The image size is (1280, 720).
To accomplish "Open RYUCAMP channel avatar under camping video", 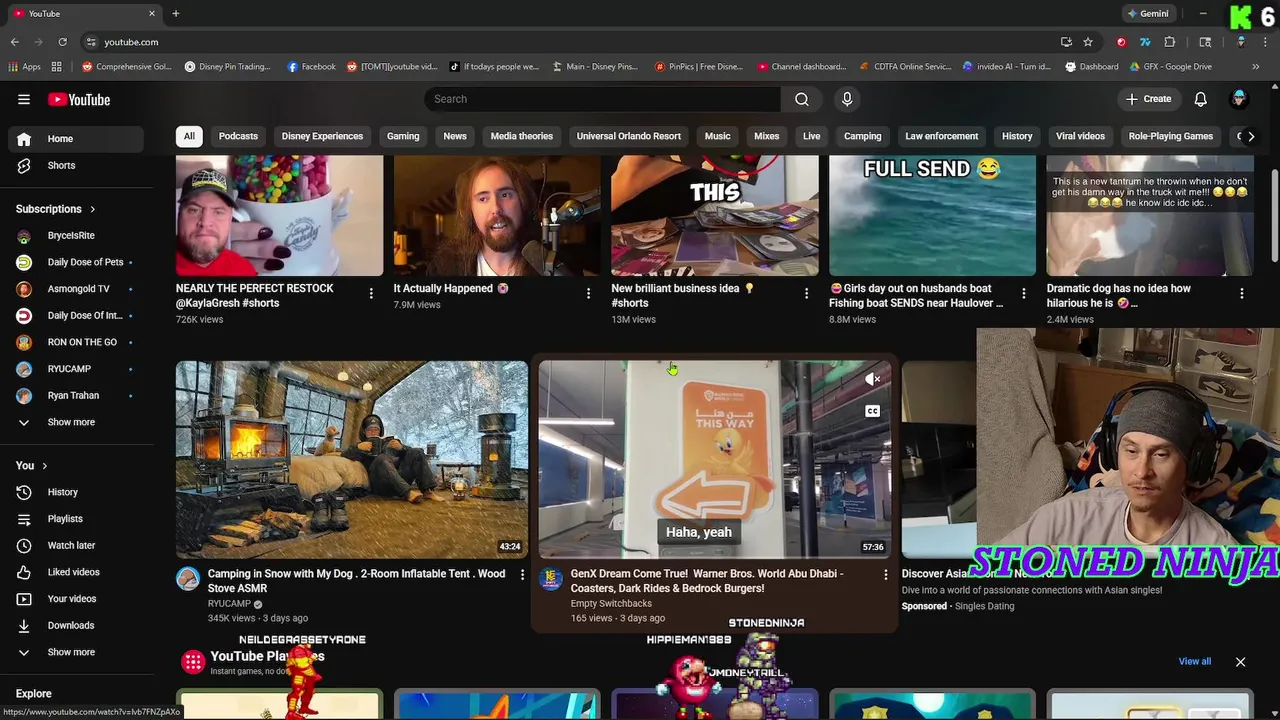I will point(188,578).
